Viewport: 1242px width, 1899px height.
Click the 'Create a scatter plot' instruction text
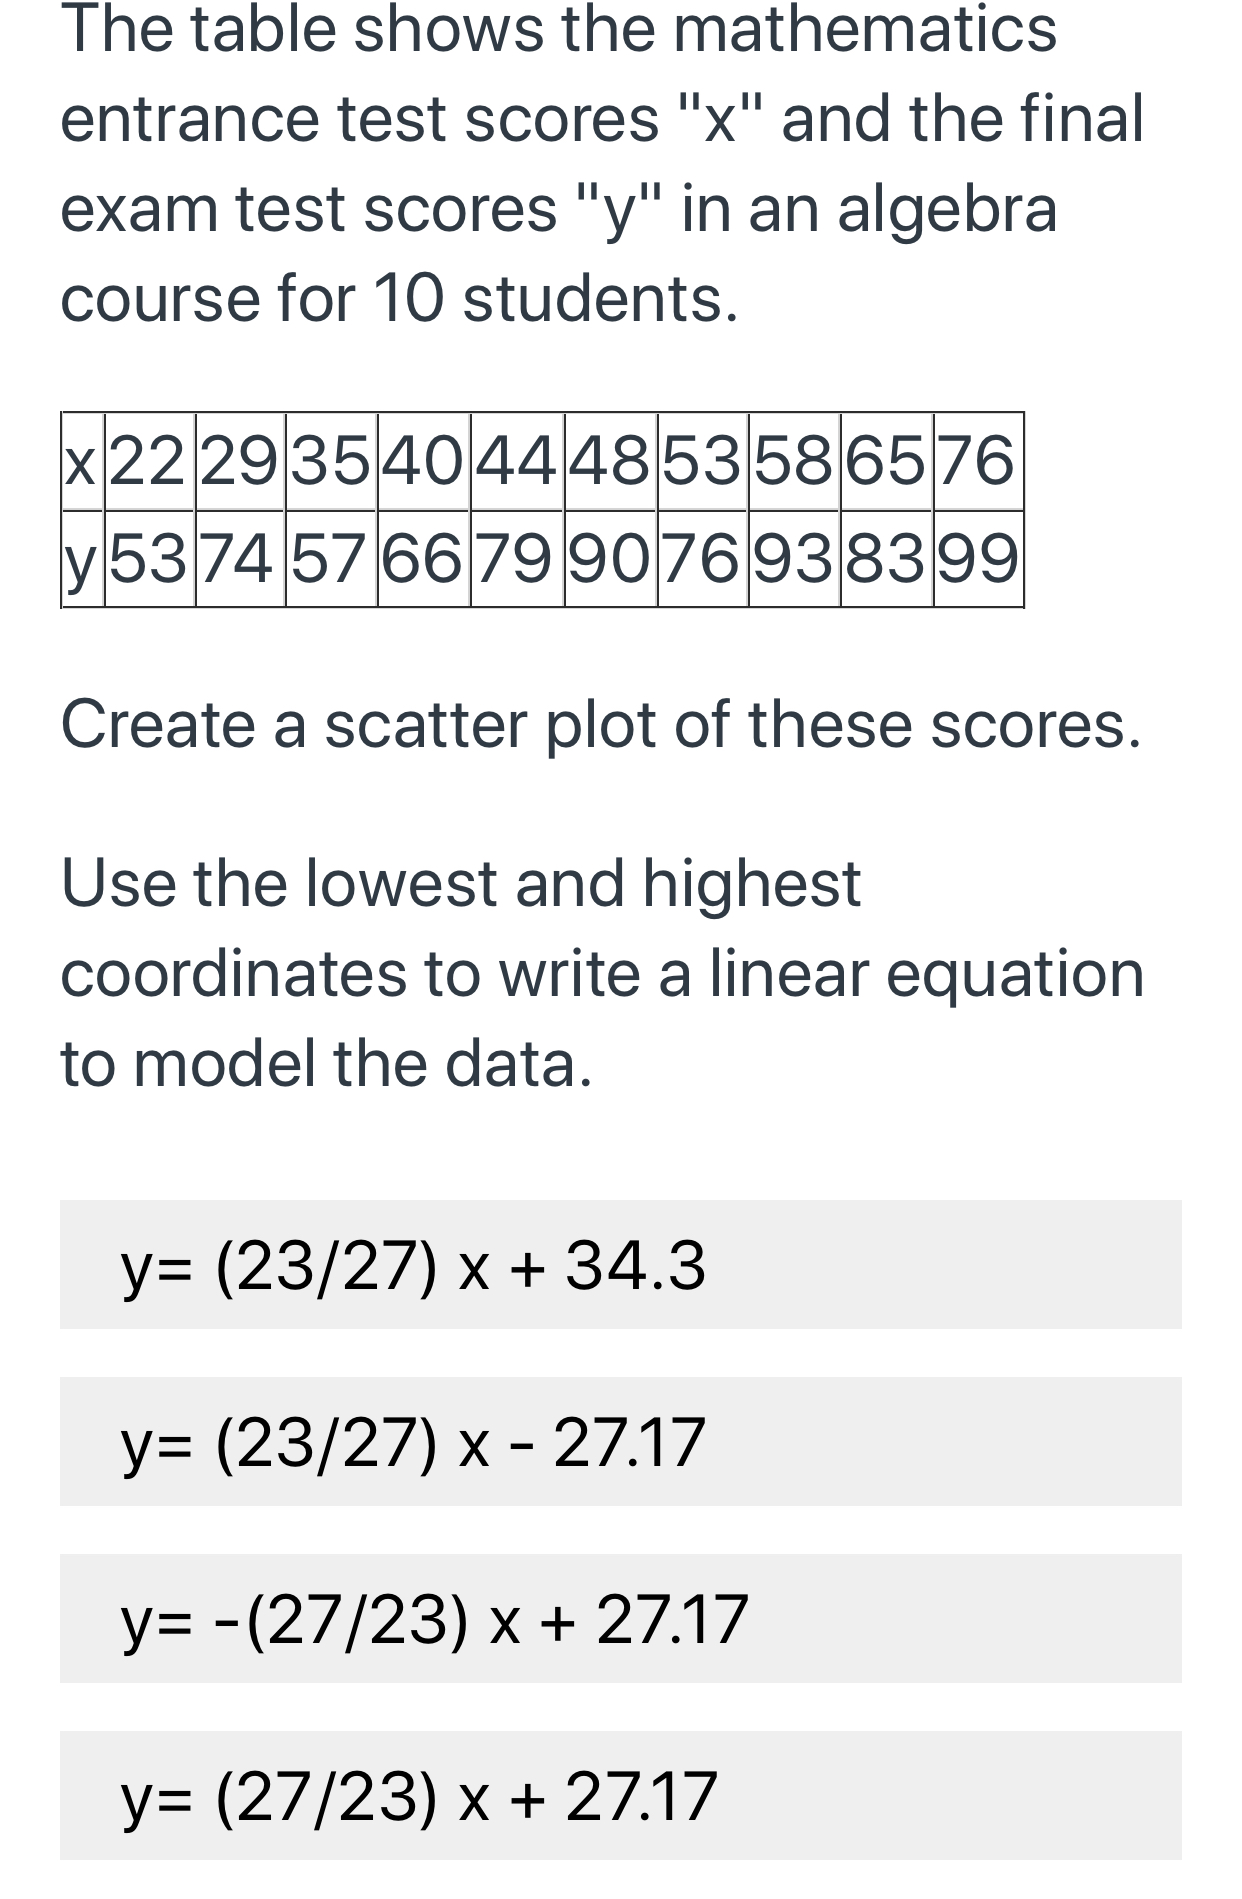click(x=601, y=724)
